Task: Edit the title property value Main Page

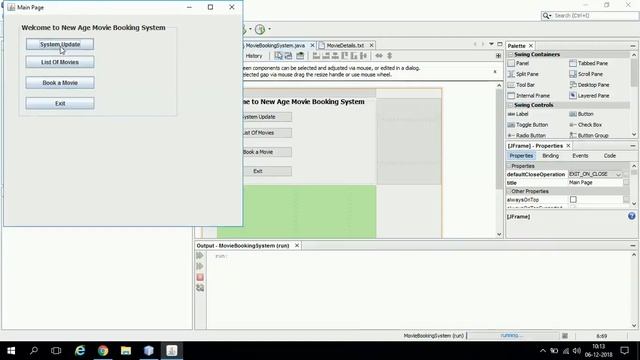Action: [595, 182]
